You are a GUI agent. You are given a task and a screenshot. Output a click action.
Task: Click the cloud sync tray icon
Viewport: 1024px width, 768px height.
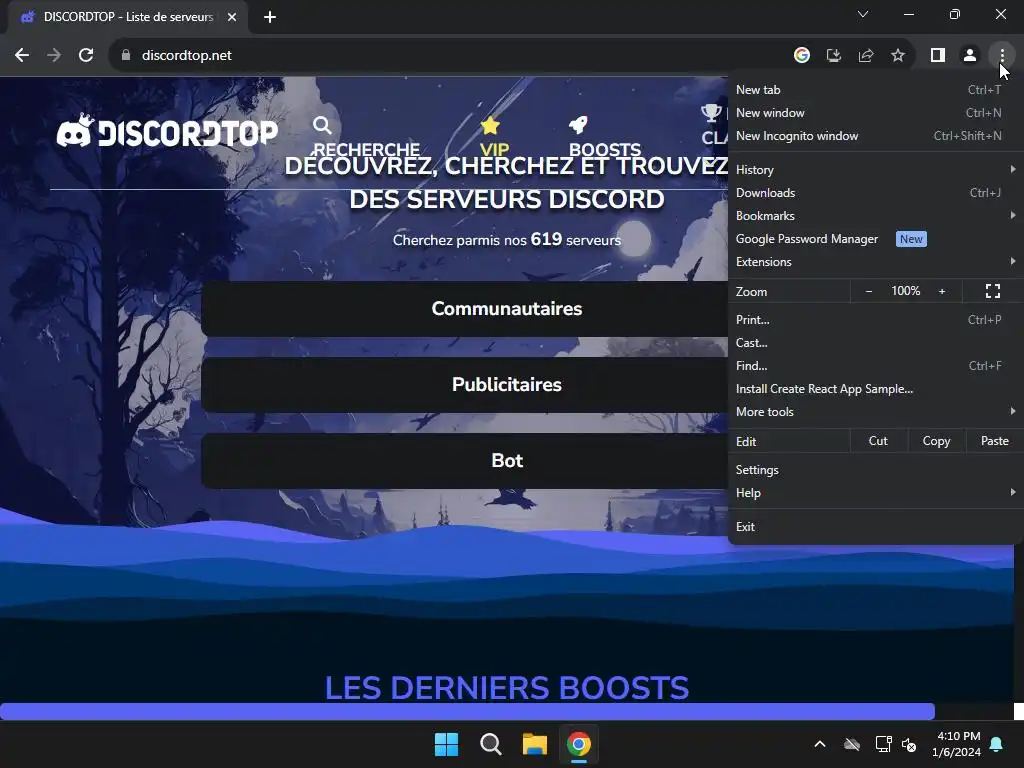852,744
